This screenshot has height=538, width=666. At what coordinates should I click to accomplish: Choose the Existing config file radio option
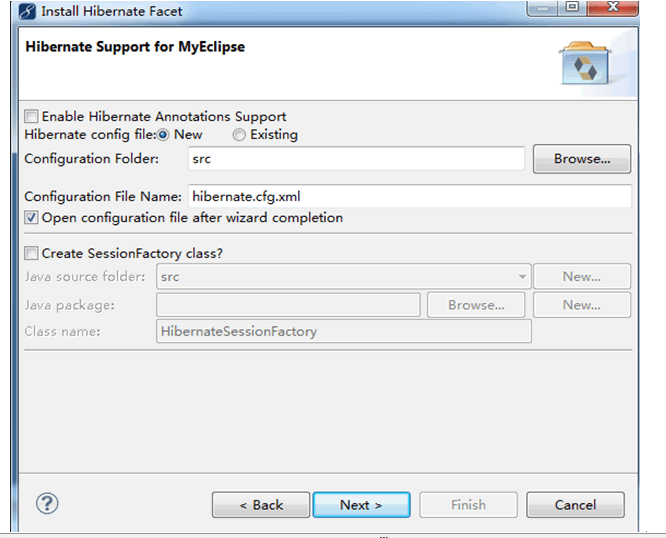coord(239,135)
